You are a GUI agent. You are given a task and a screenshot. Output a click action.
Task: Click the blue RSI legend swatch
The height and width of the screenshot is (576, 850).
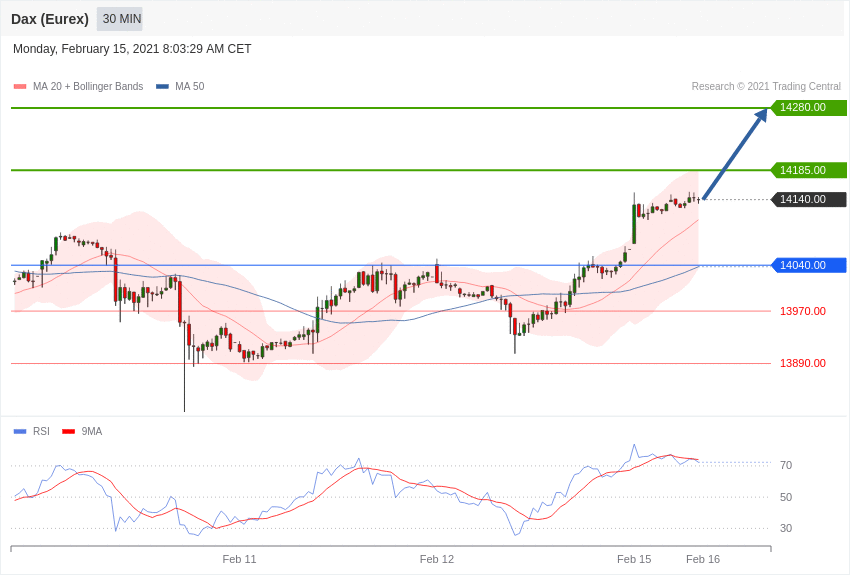20,432
